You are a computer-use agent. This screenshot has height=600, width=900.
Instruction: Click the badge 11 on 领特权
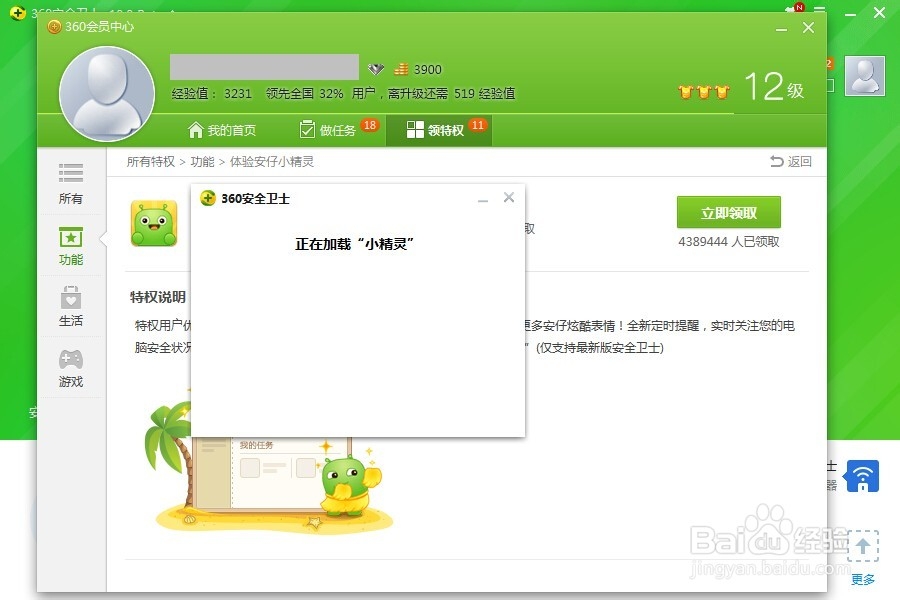(478, 125)
